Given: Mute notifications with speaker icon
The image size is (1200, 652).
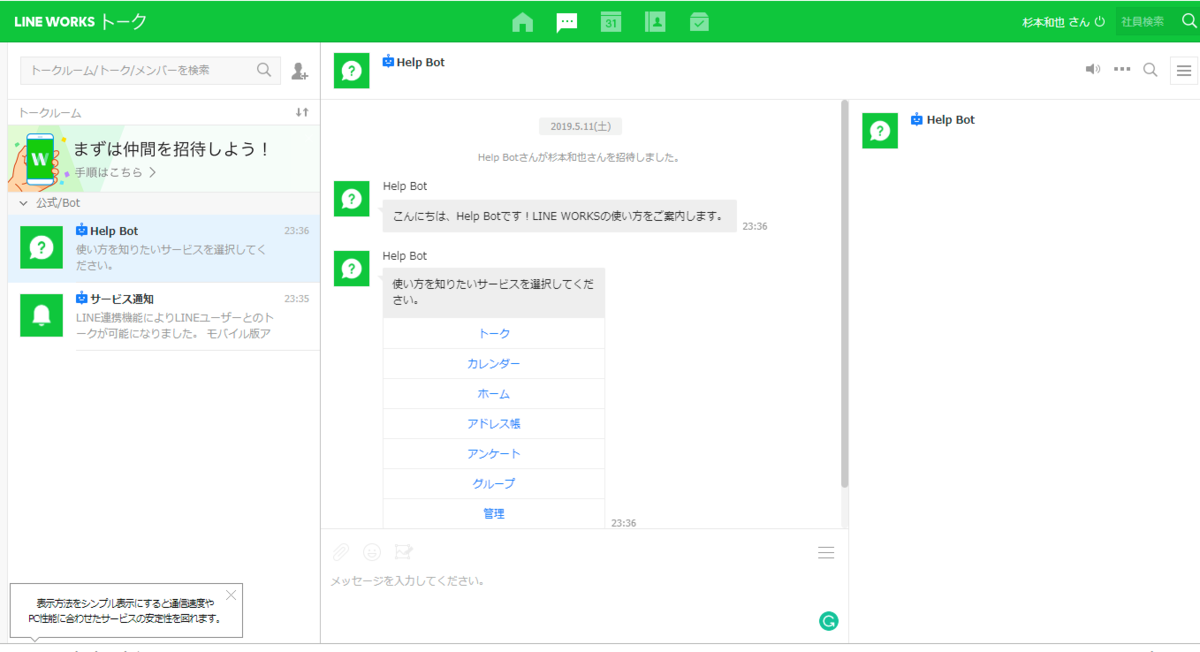Looking at the screenshot, I should tap(1093, 69).
